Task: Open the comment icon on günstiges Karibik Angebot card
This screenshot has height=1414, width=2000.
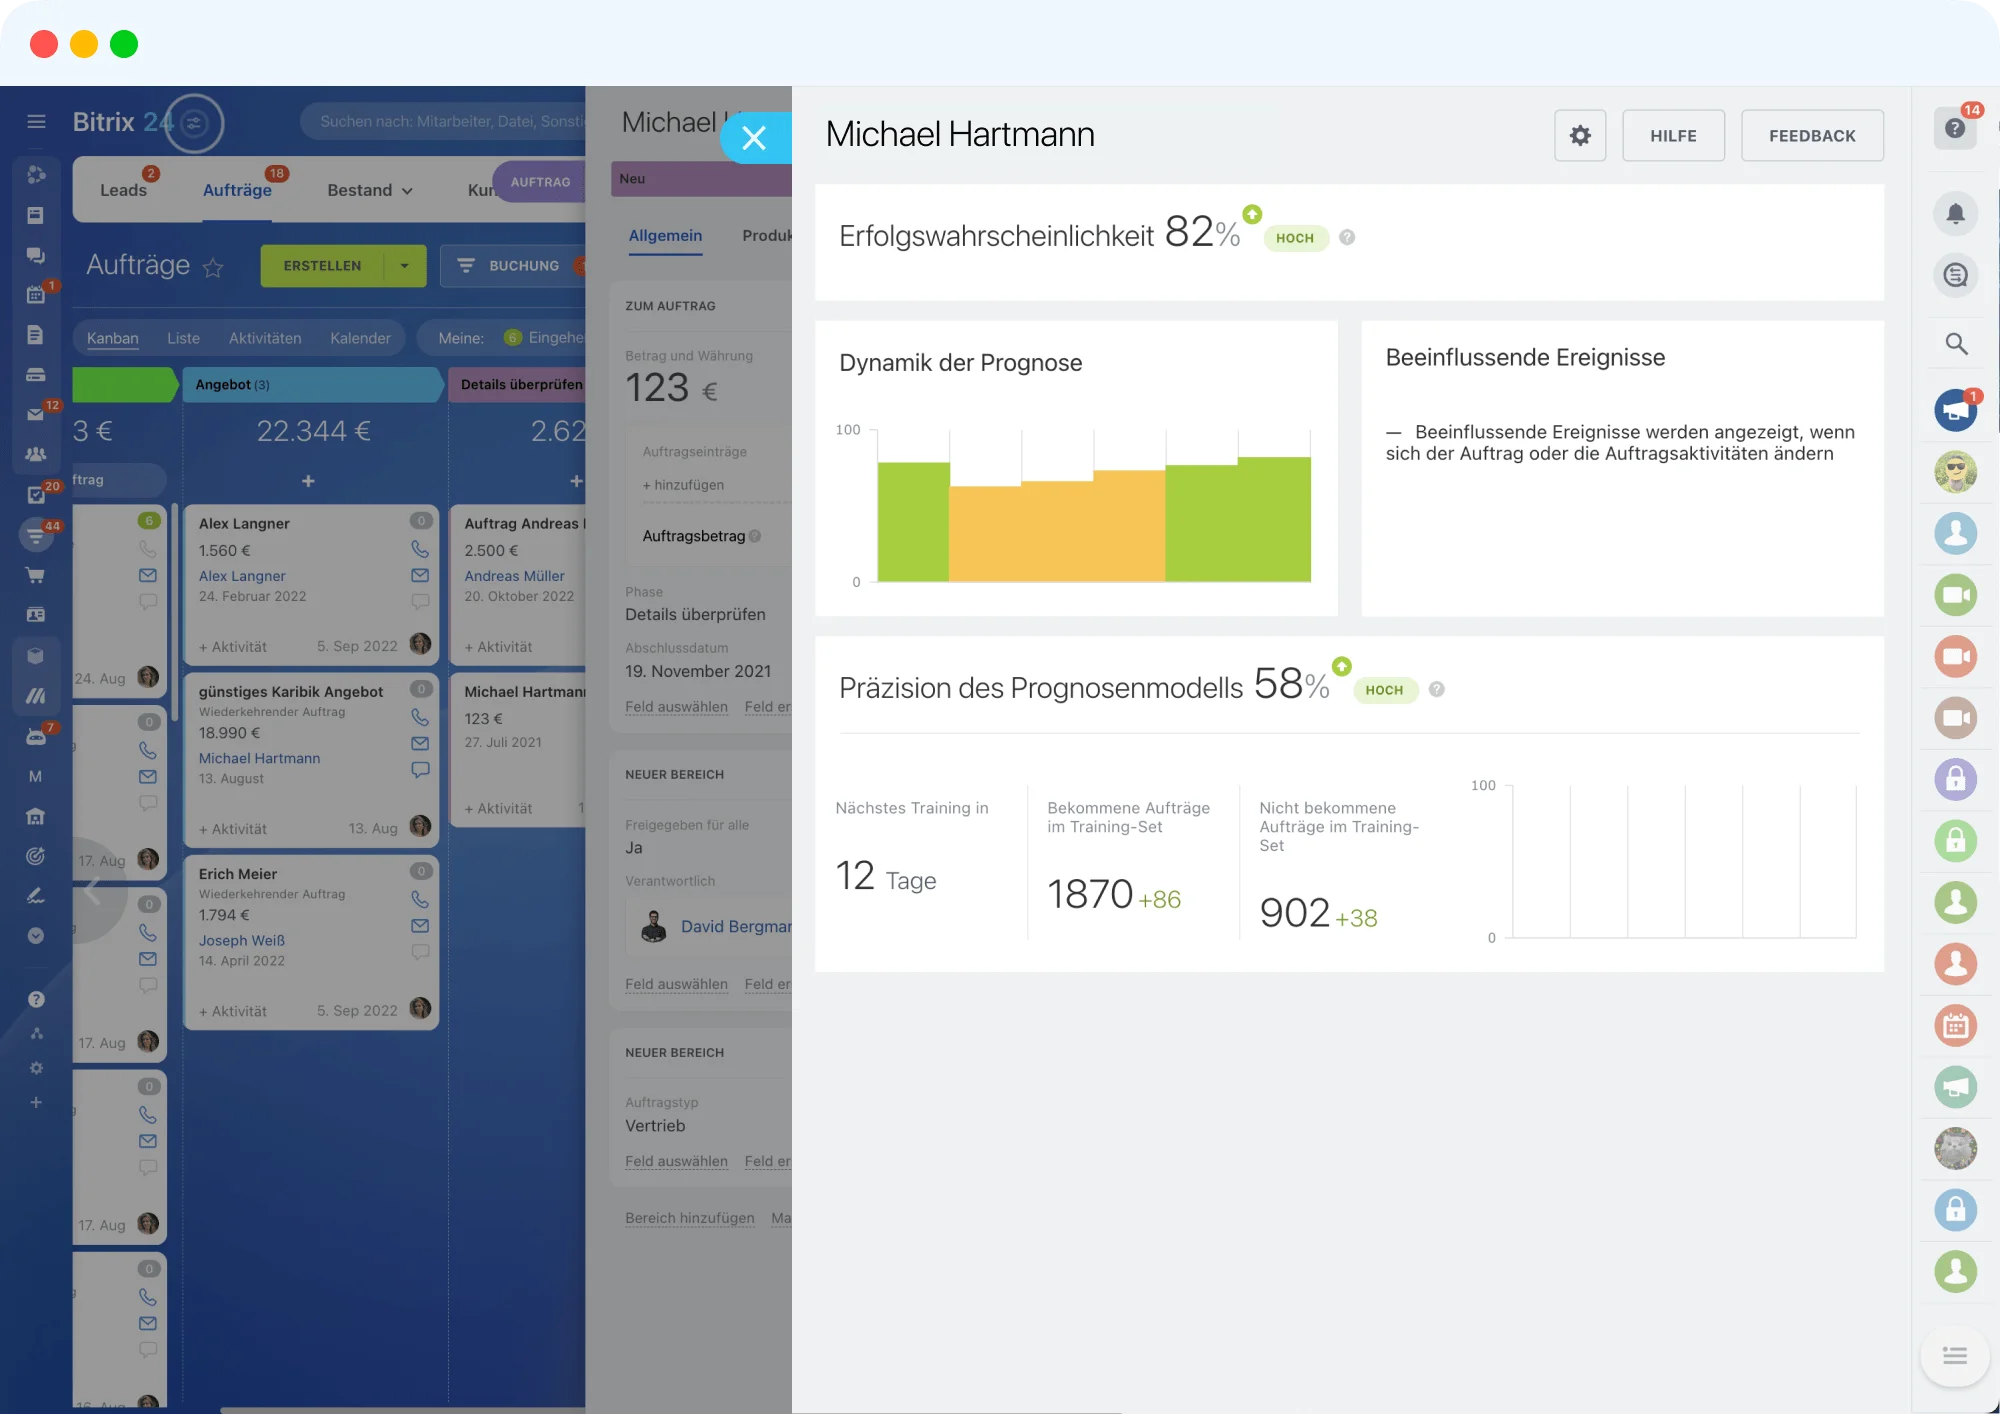Action: (420, 770)
